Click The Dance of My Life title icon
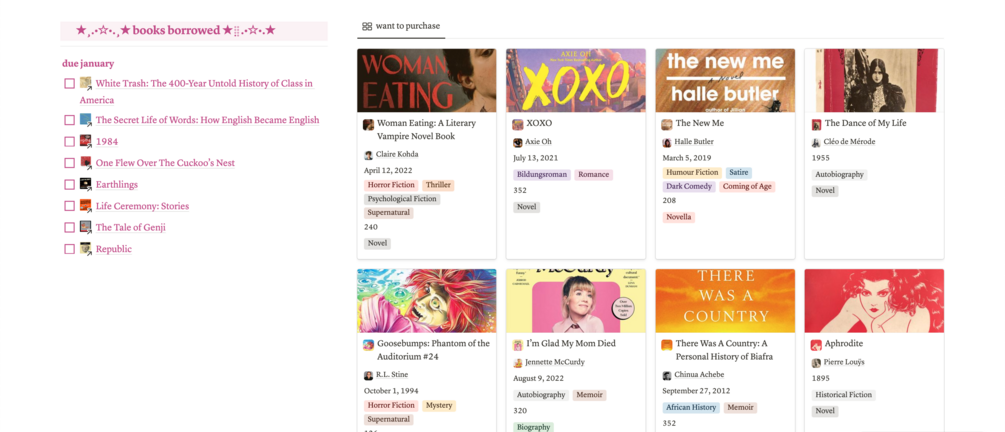The width and height of the screenshot is (1005, 432). pos(816,124)
